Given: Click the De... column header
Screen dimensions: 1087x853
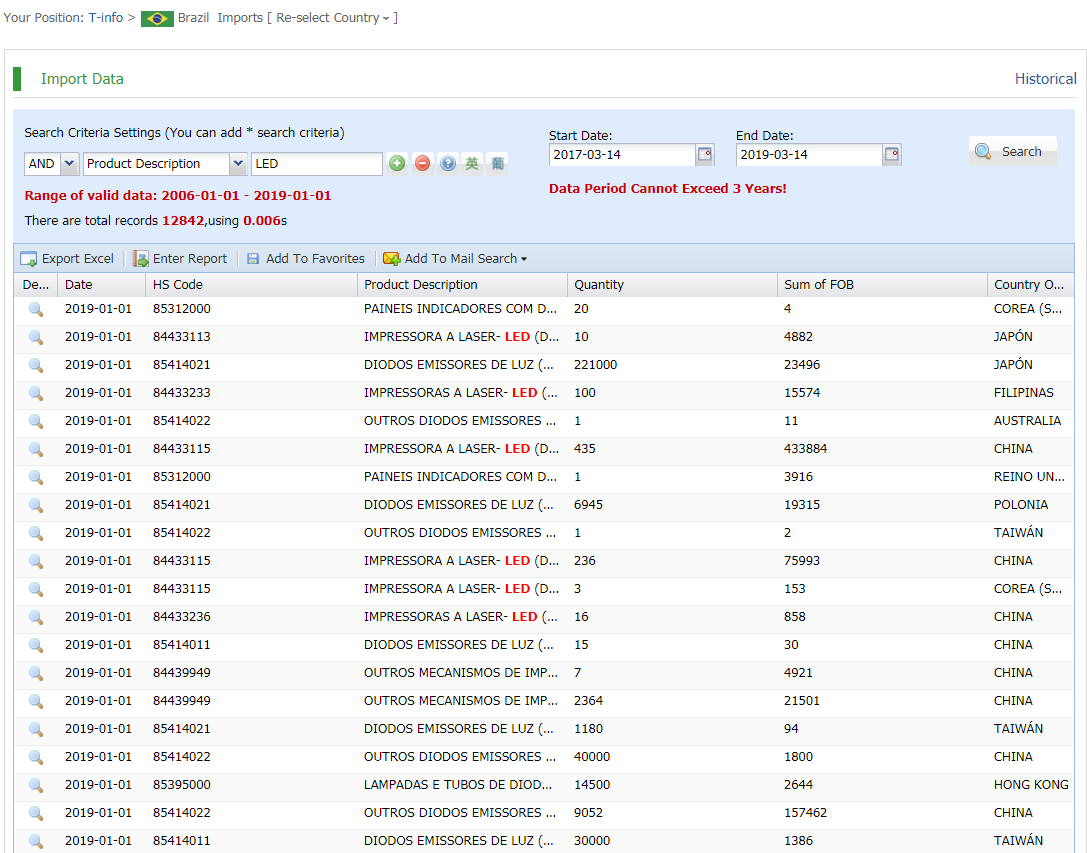Looking at the screenshot, I should (35, 284).
